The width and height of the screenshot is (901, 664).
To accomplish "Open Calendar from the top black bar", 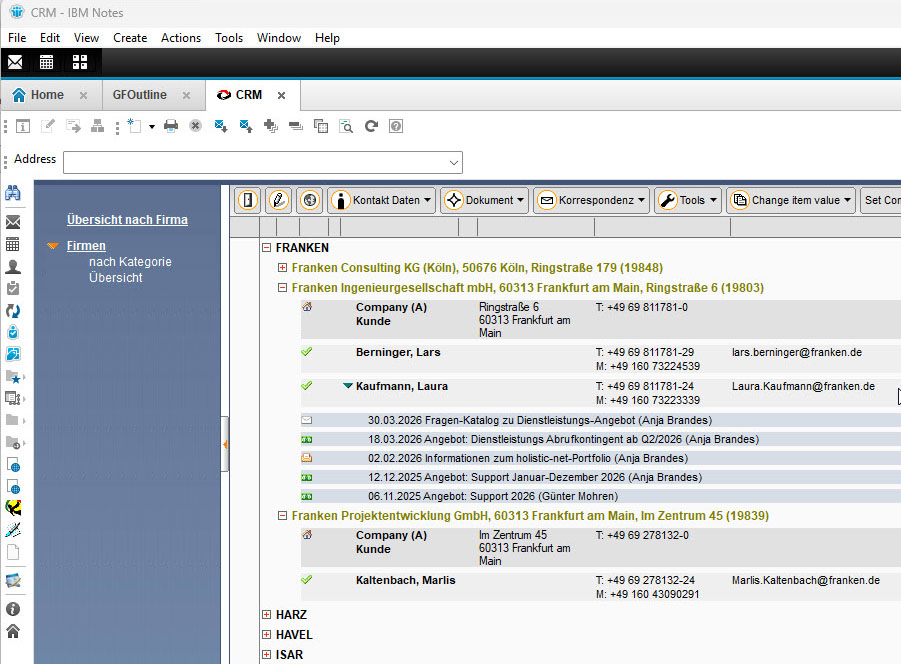I will (47, 62).
